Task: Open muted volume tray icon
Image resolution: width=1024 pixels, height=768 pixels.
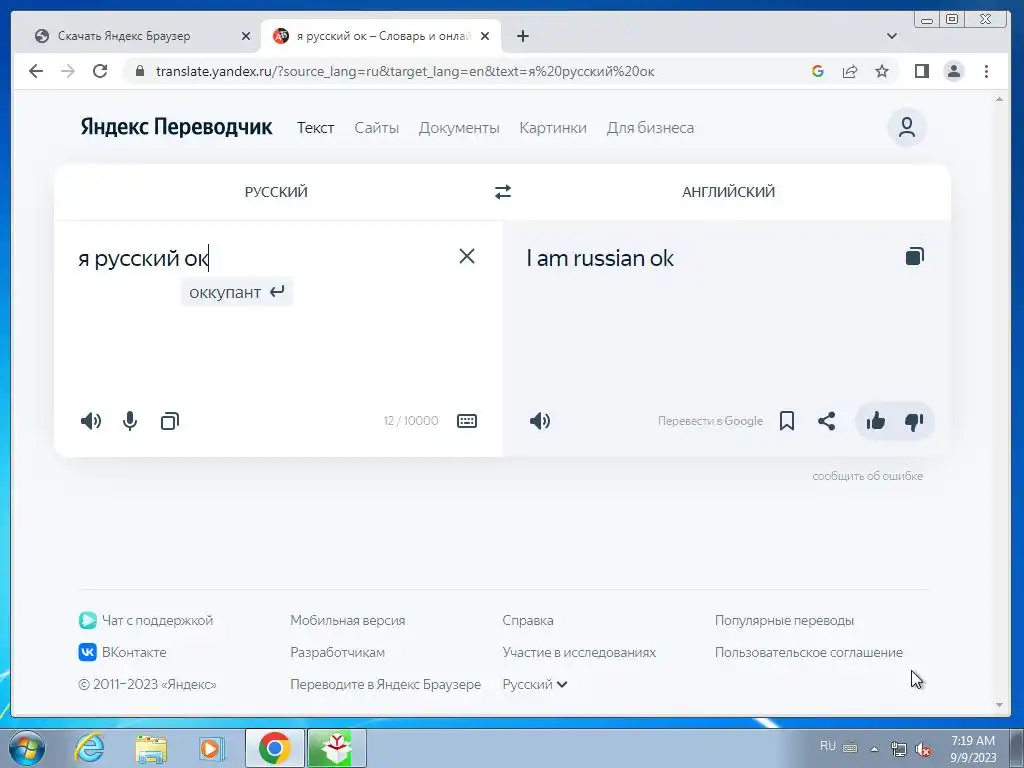Action: tap(923, 749)
